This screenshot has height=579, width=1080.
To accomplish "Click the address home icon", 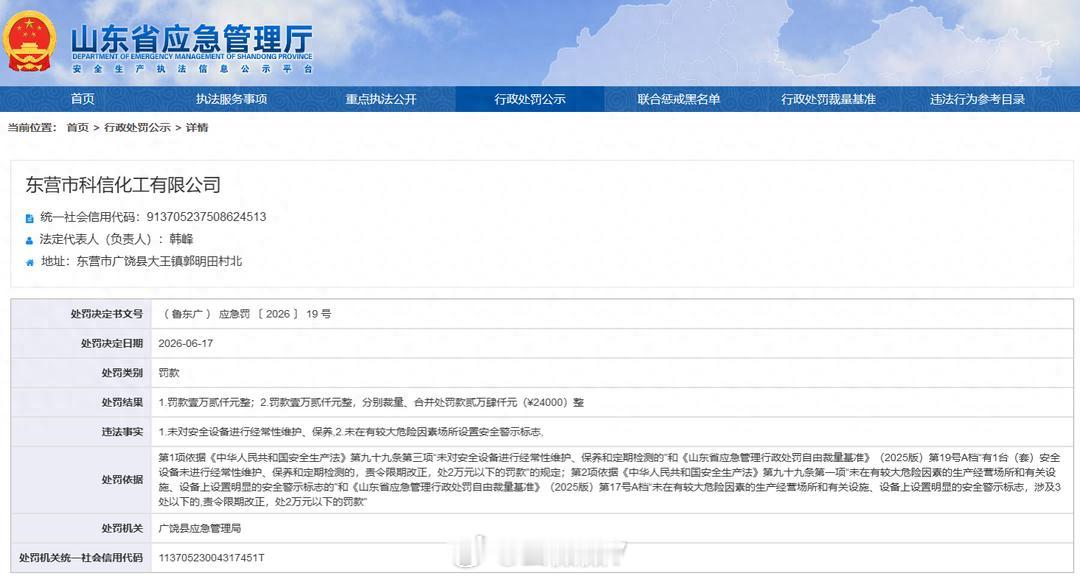I will (30, 262).
